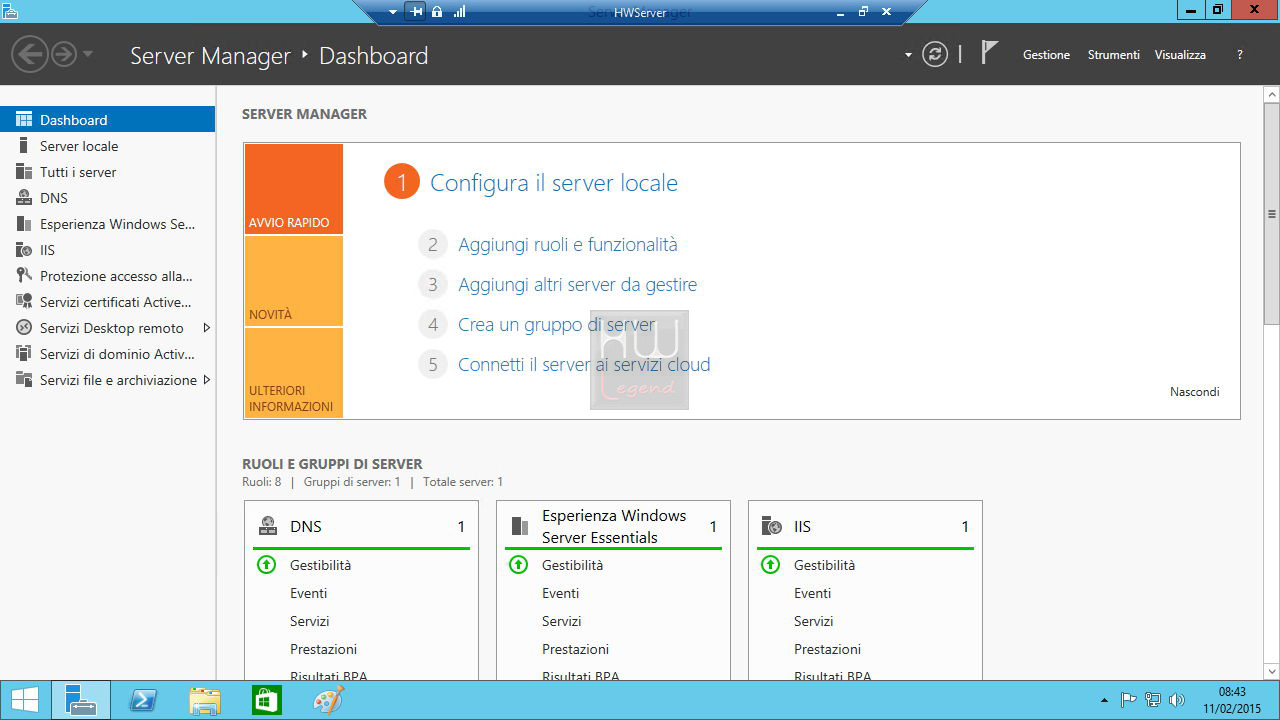
Task: Click Connetti il server ai servizi cloud
Action: pyautogui.click(x=584, y=365)
